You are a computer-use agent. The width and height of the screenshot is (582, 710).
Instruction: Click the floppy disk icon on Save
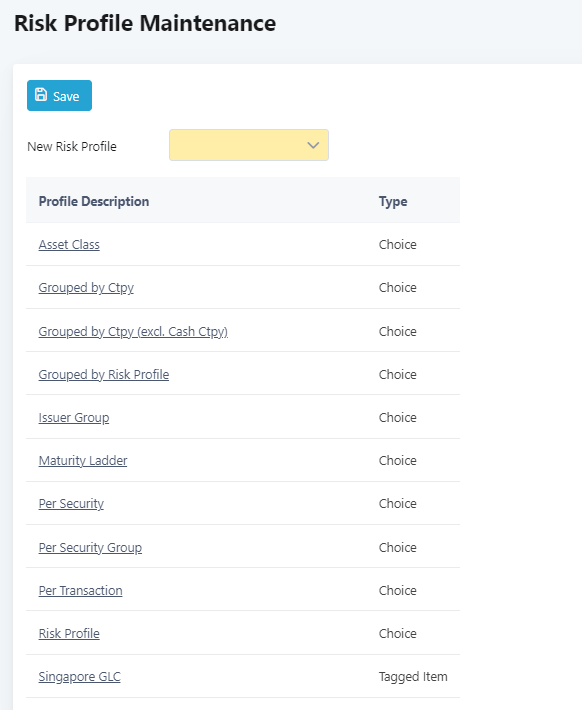(x=41, y=95)
